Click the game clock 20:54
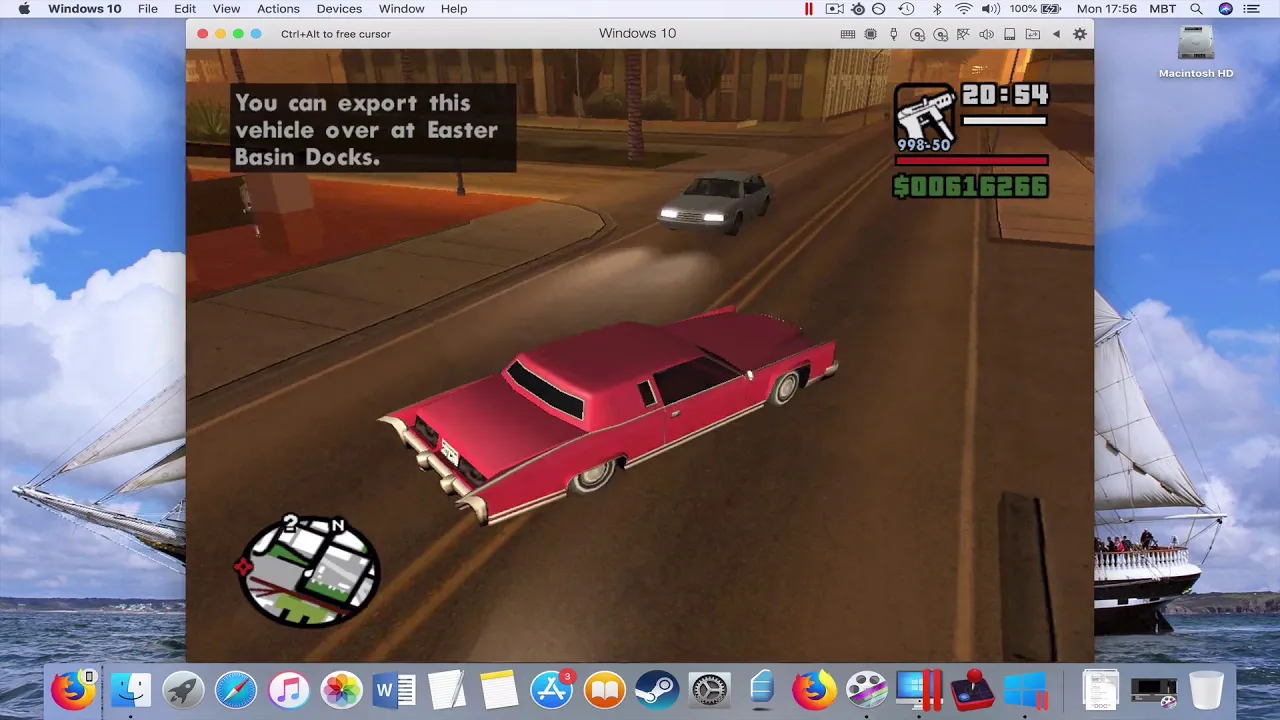1280x720 pixels. coord(1005,96)
